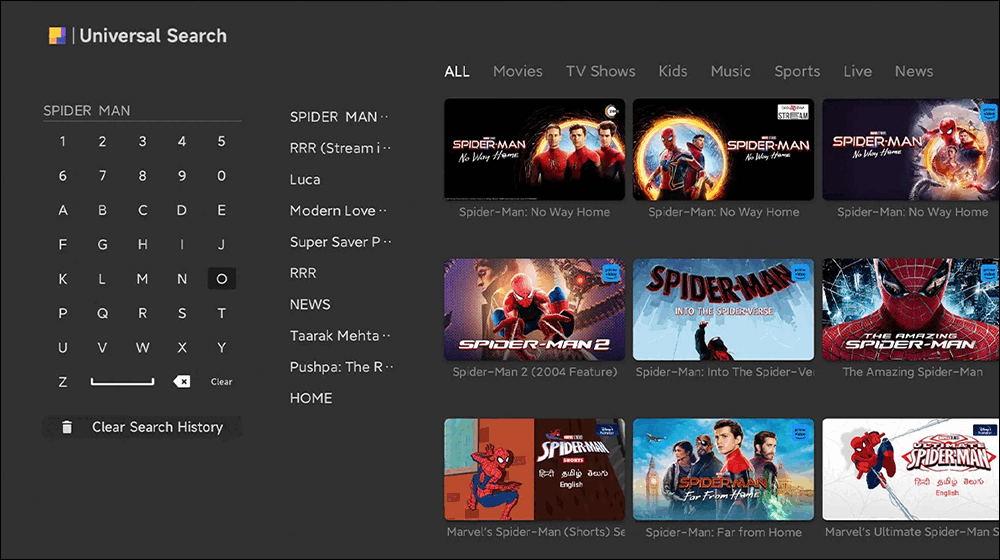Open Marvel's Spider-Man (Shorts) thumbnail
This screenshot has height=560, width=1000.
[534, 469]
